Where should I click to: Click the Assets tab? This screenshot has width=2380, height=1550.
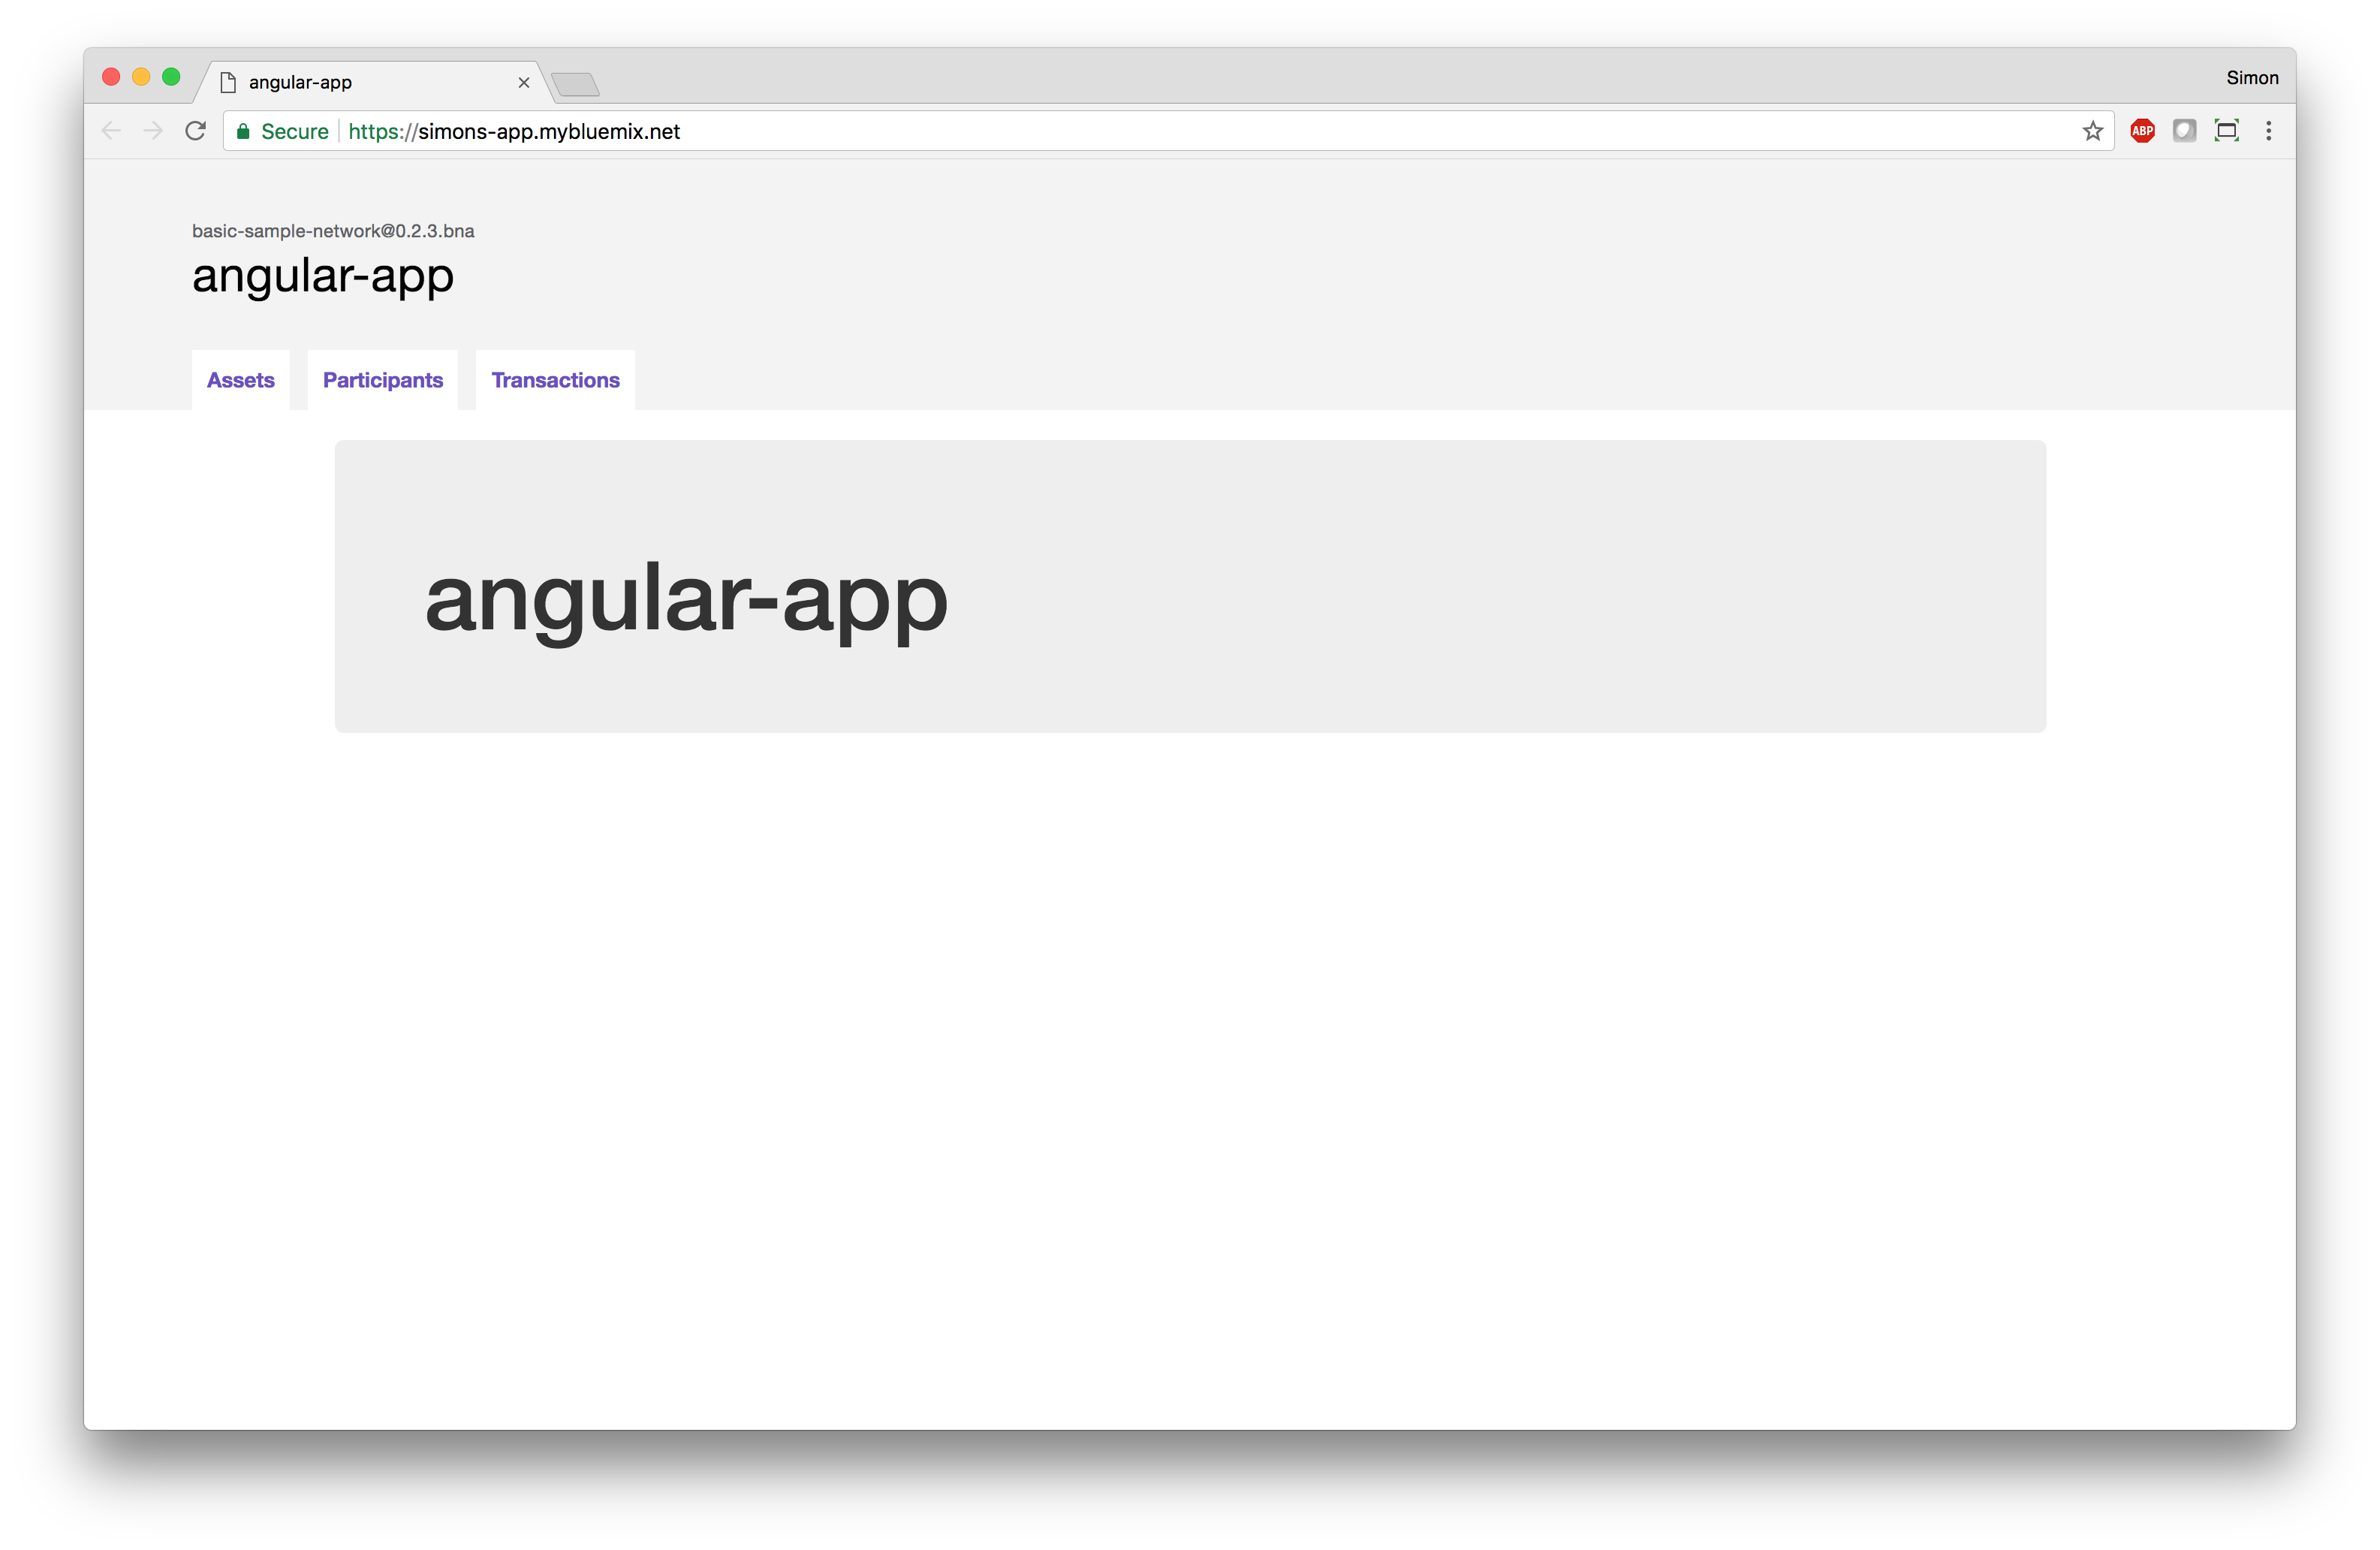pos(240,378)
